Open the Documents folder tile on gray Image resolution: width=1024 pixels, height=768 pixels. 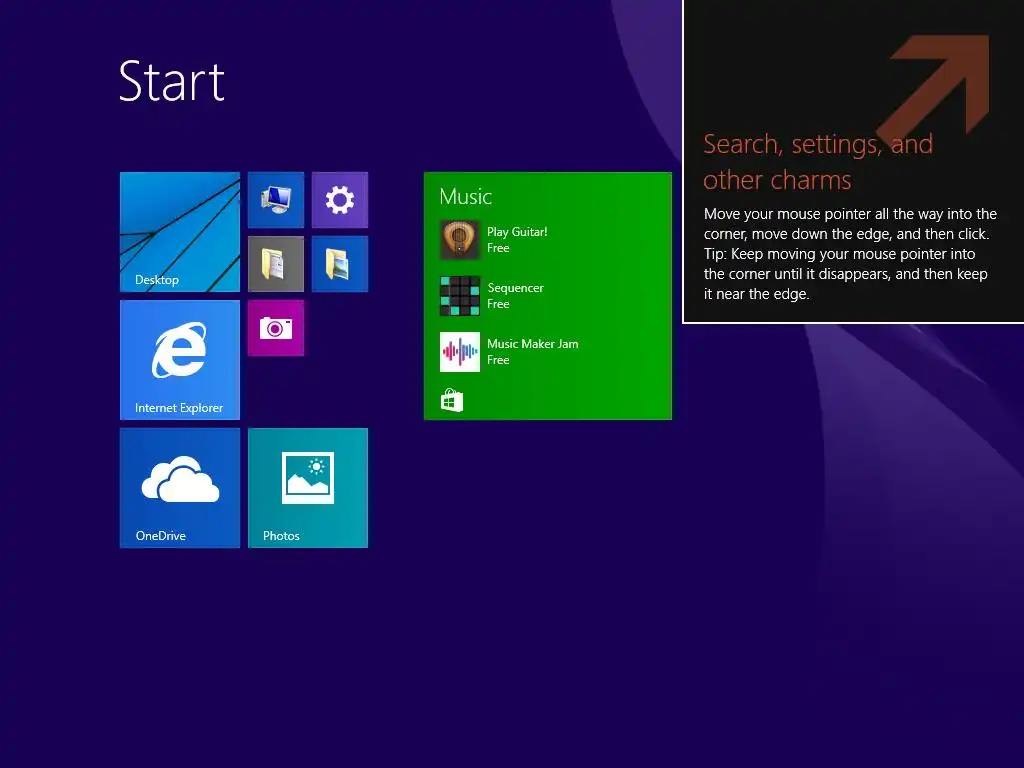[x=276, y=264]
